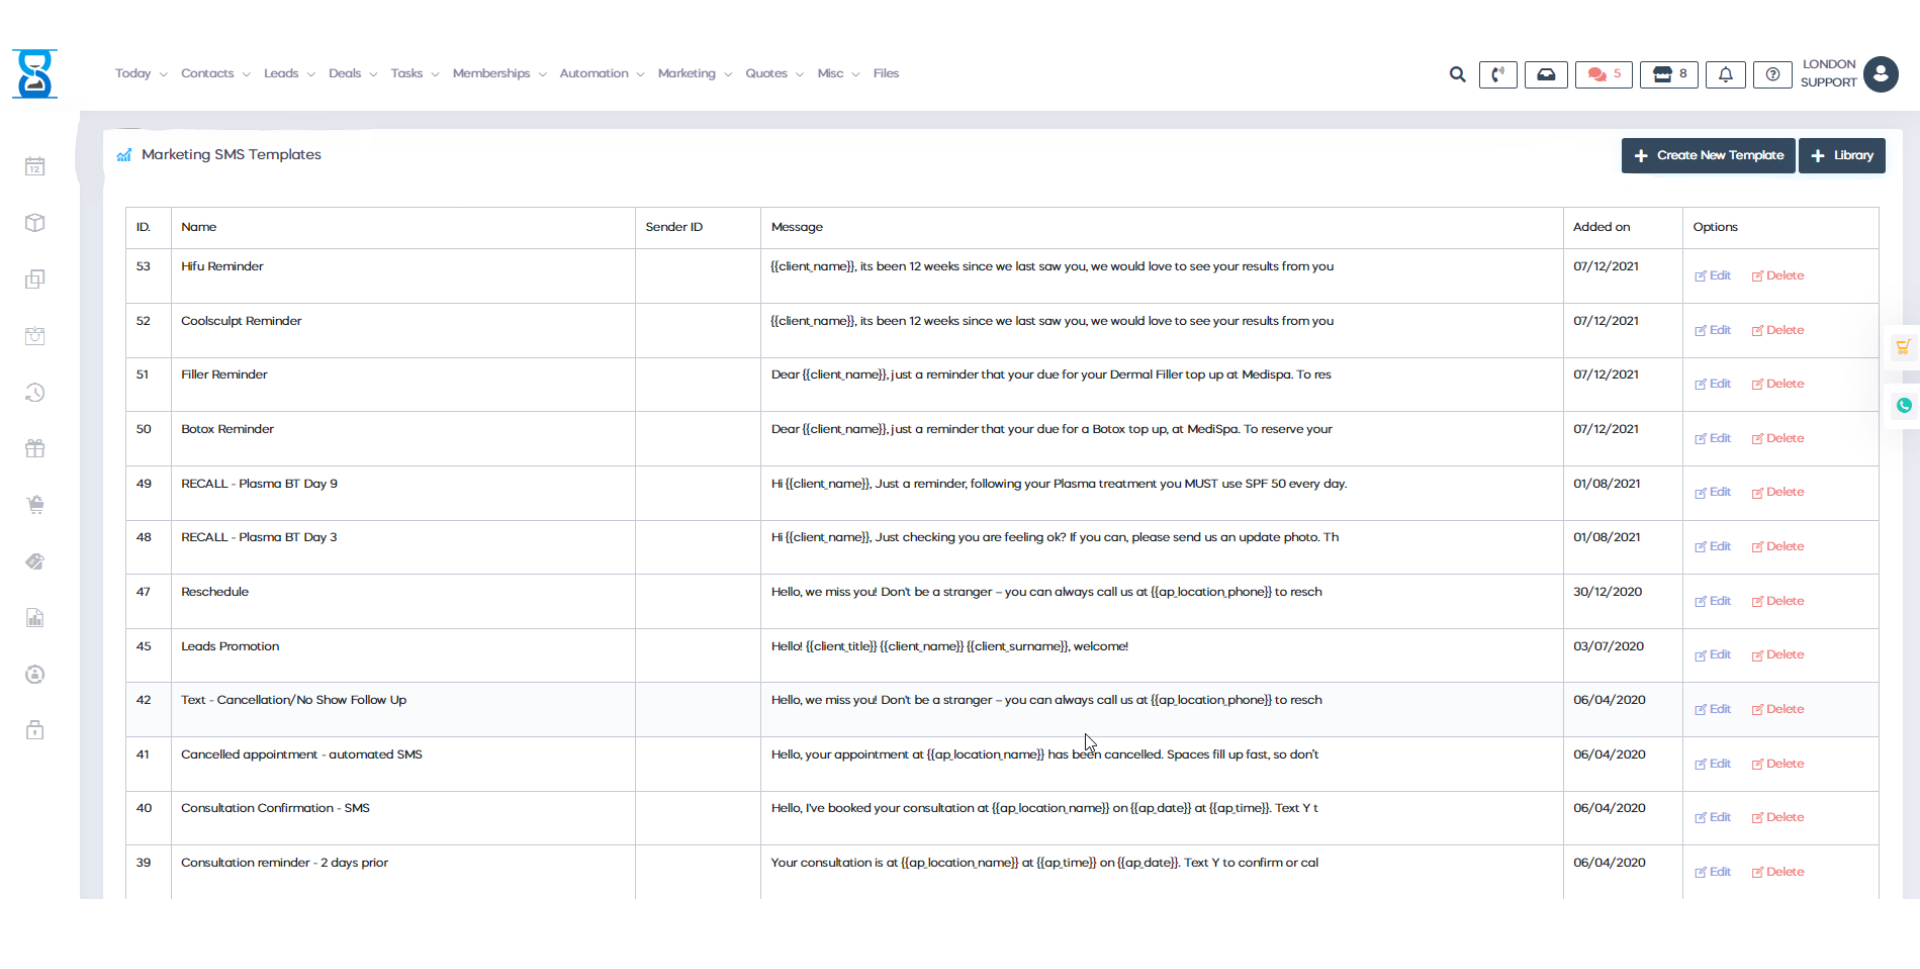The height and width of the screenshot is (969, 1920).
Task: View chat messages showing 5 unread
Action: 1603,74
